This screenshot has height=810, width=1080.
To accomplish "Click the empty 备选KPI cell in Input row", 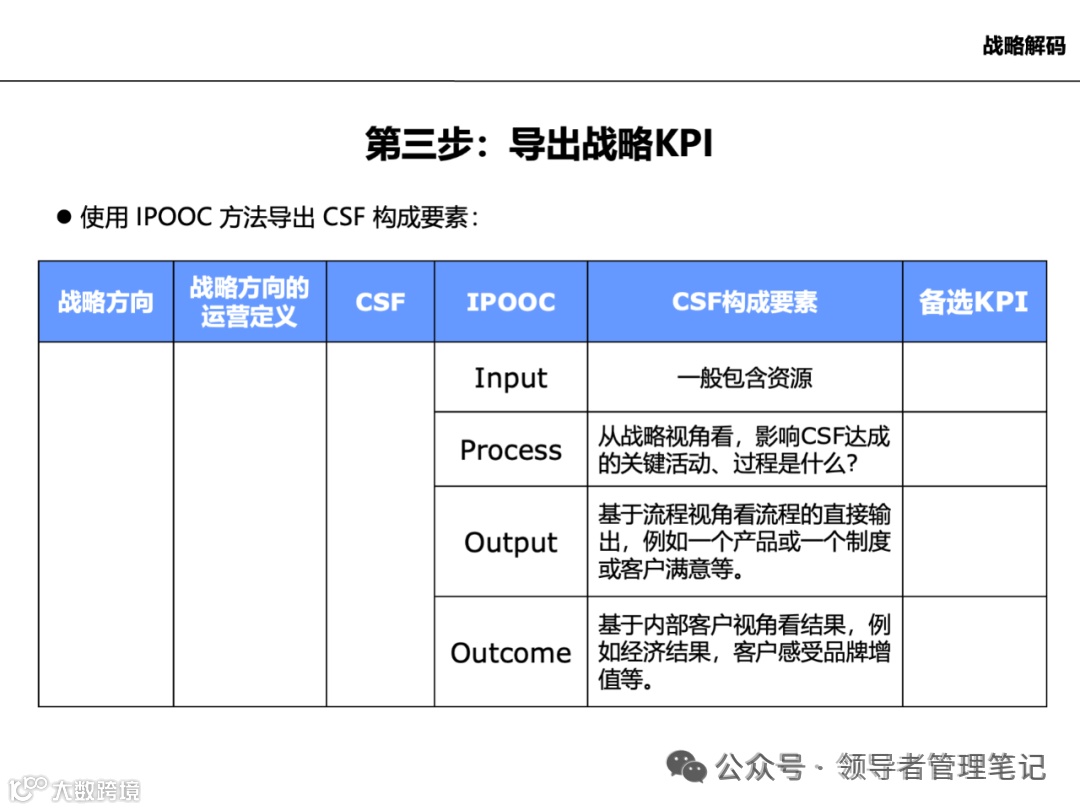I will tap(975, 377).
